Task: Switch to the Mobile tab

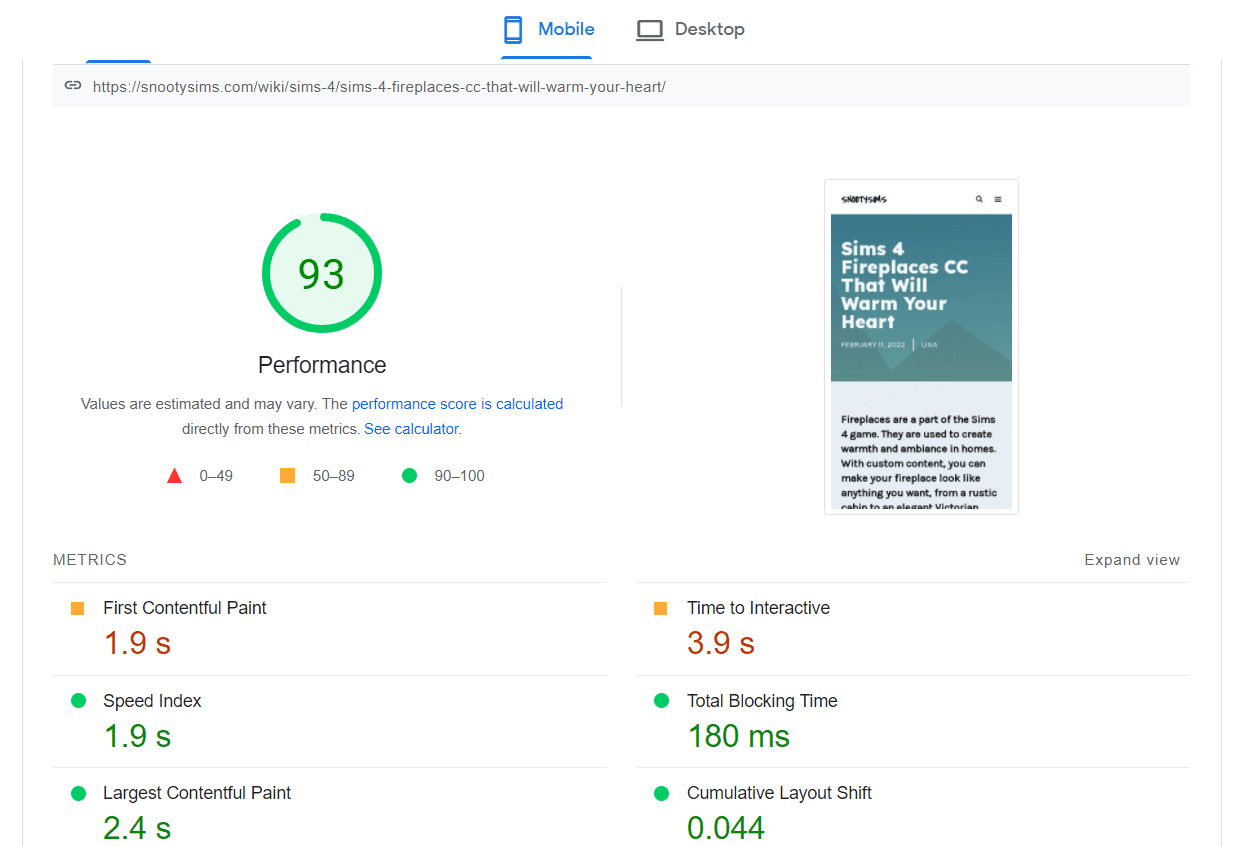Action: point(547,29)
